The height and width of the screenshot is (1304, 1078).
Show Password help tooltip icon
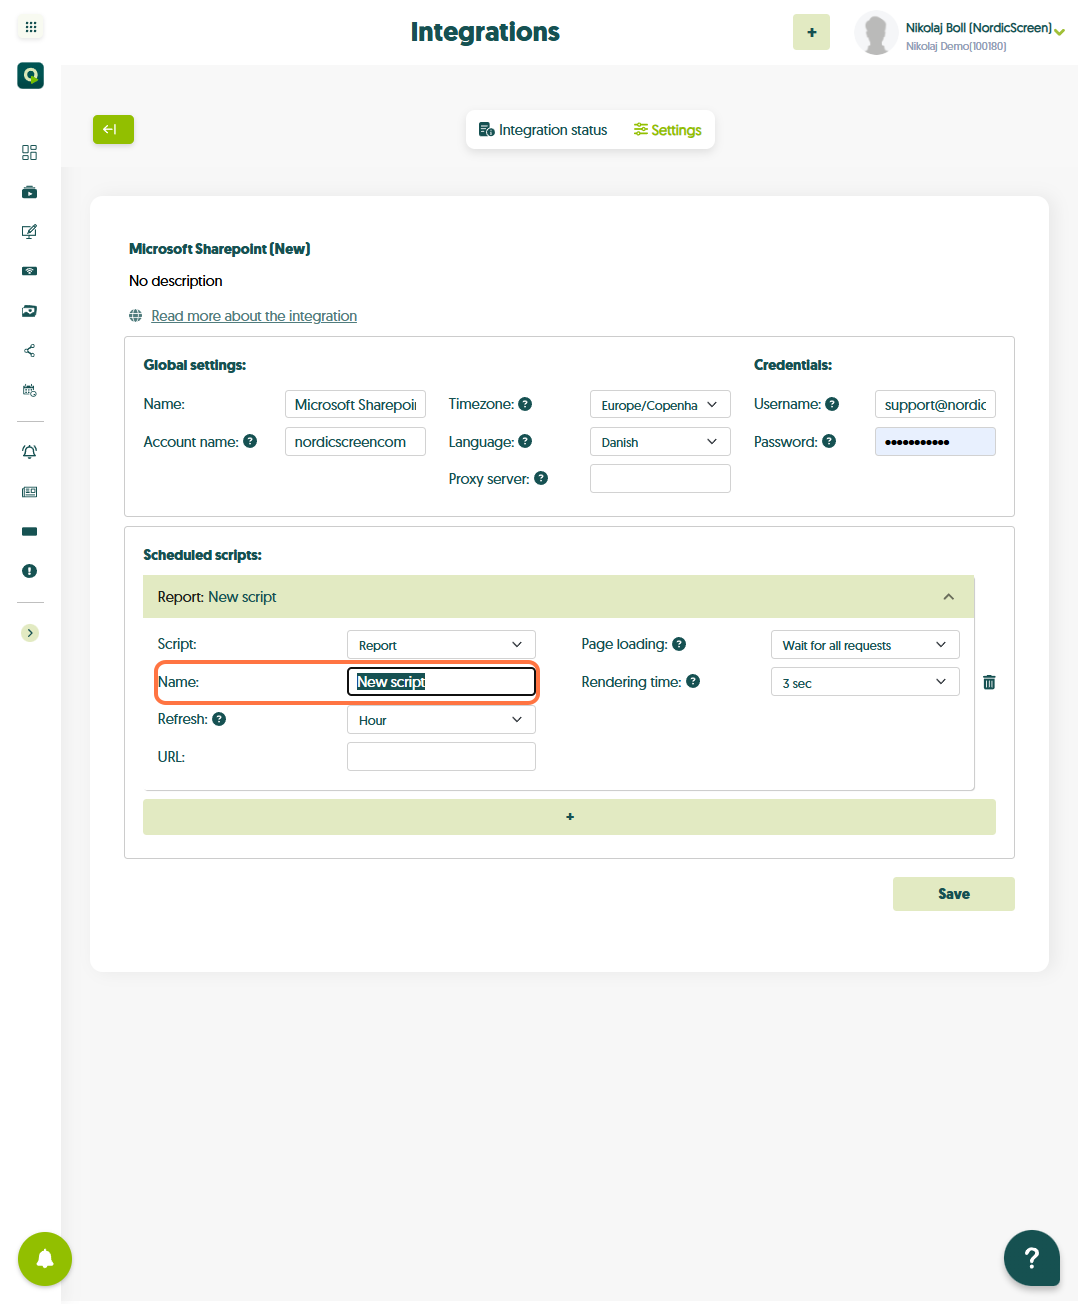pos(829,441)
